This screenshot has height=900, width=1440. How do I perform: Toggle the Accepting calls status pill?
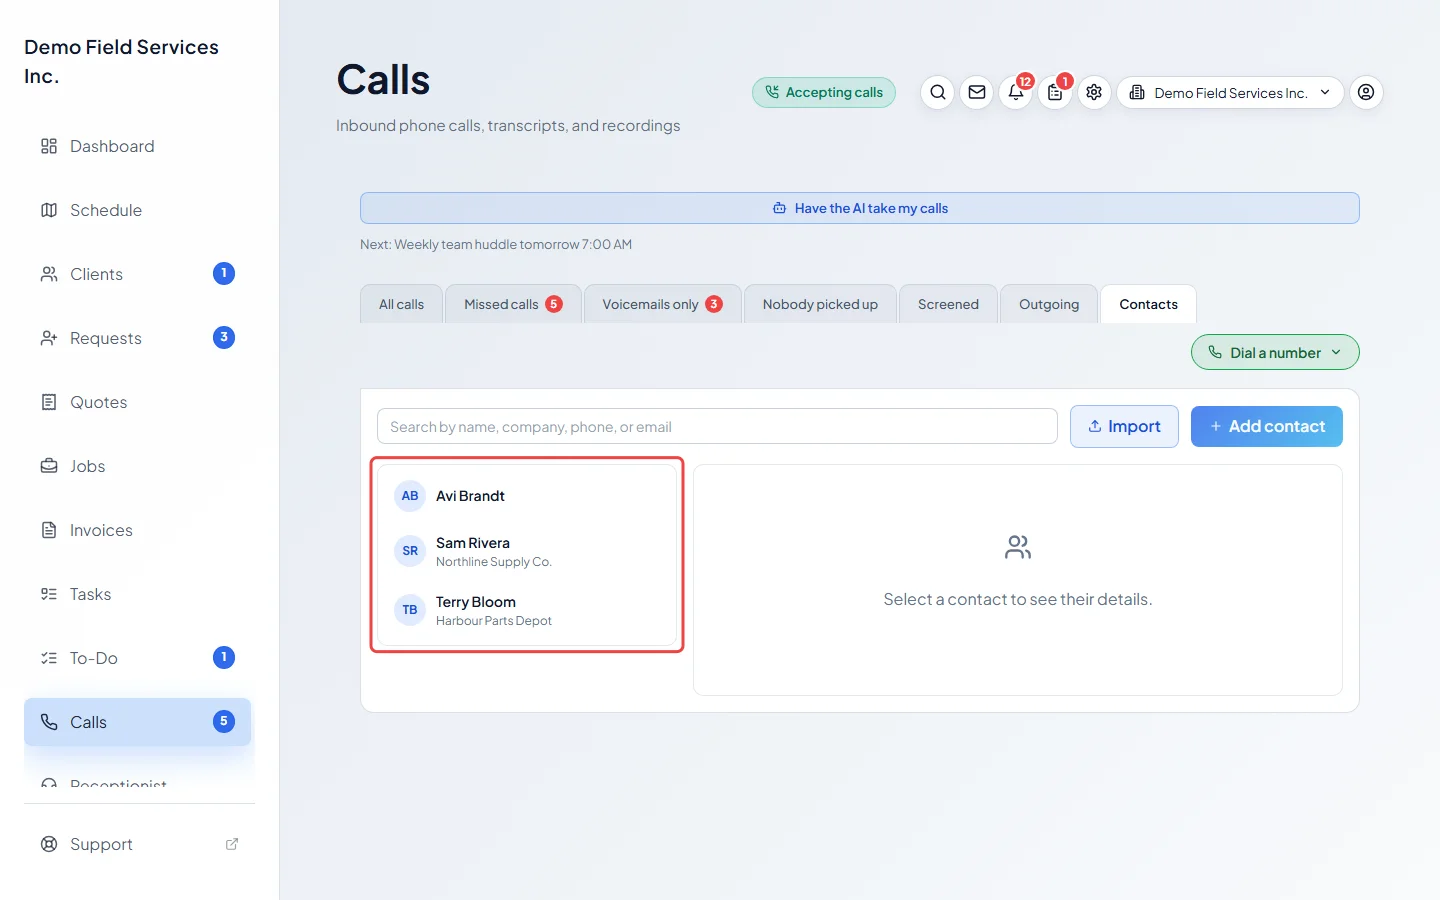[824, 92]
